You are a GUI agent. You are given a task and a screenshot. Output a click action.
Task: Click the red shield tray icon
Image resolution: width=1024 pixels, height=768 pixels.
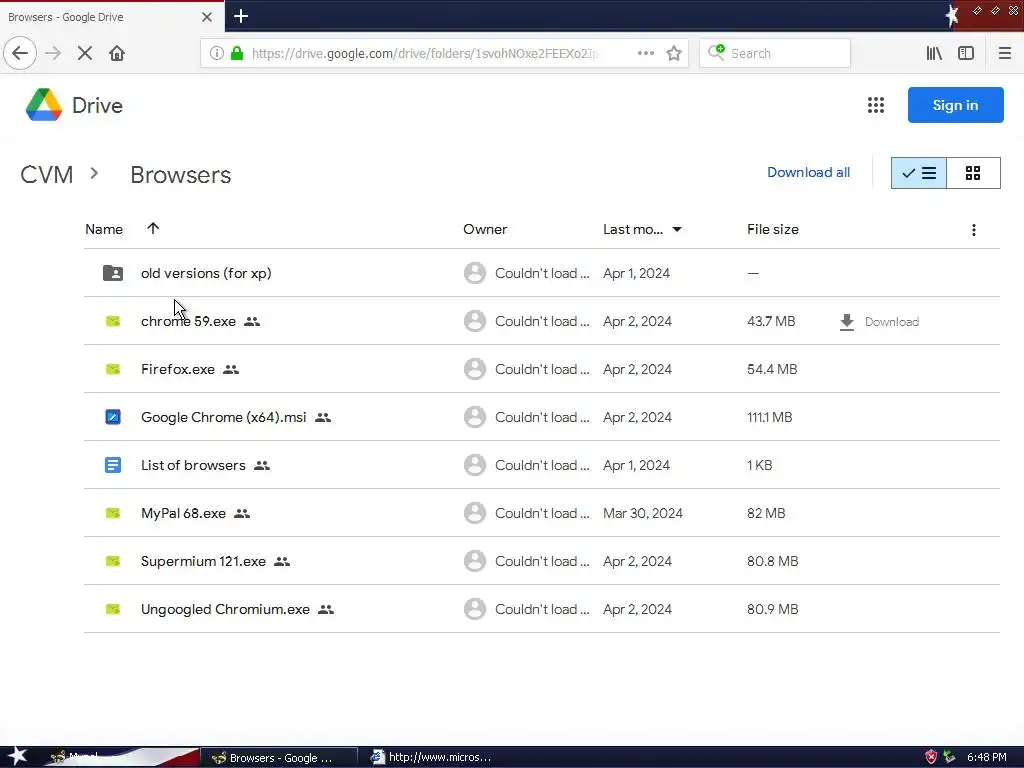point(931,757)
